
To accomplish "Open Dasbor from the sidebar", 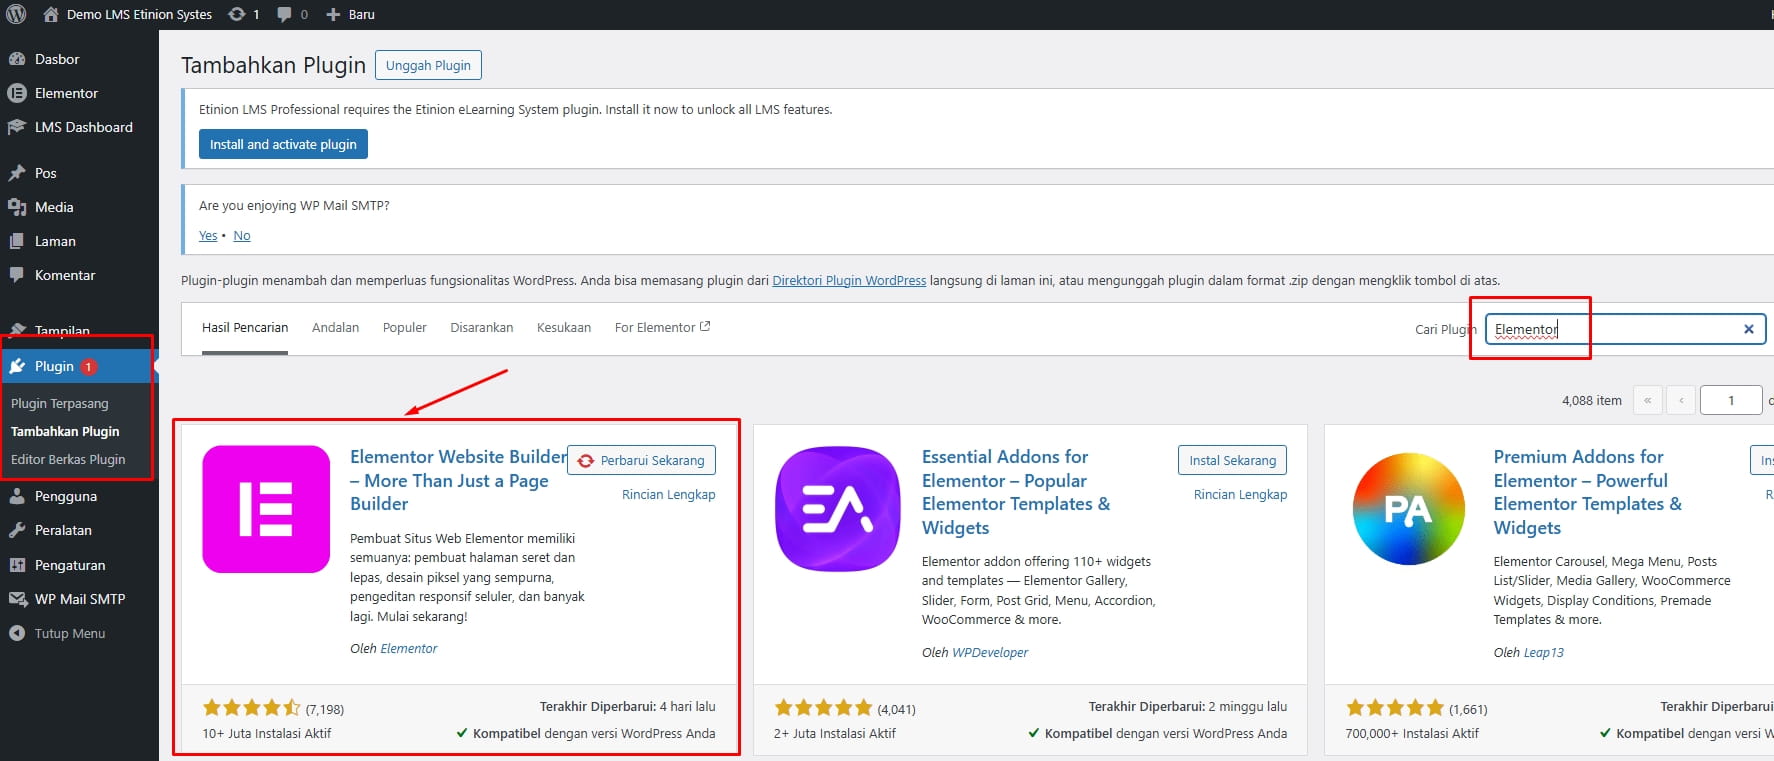I will [57, 59].
